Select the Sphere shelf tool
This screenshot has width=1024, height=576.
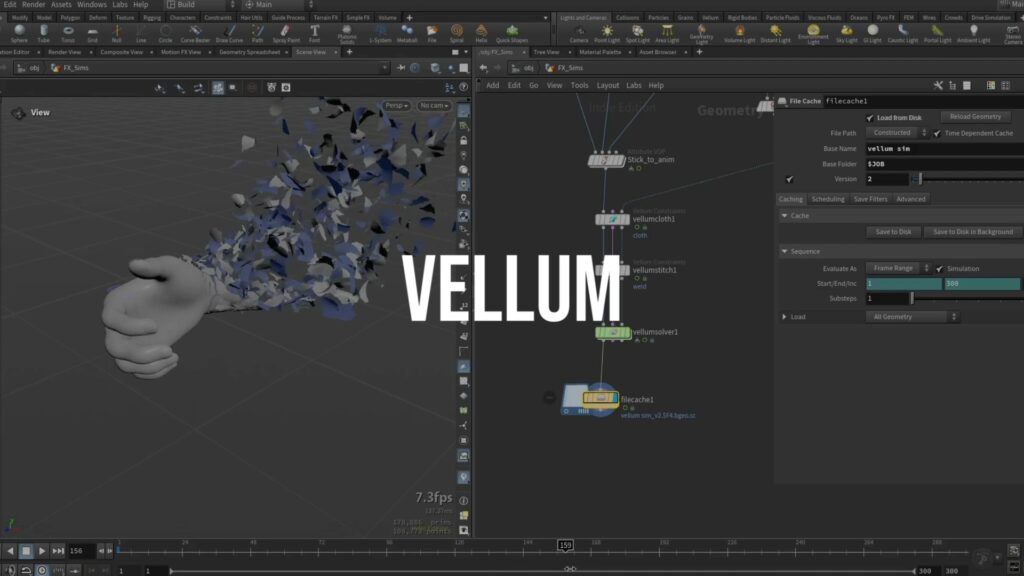pos(19,34)
